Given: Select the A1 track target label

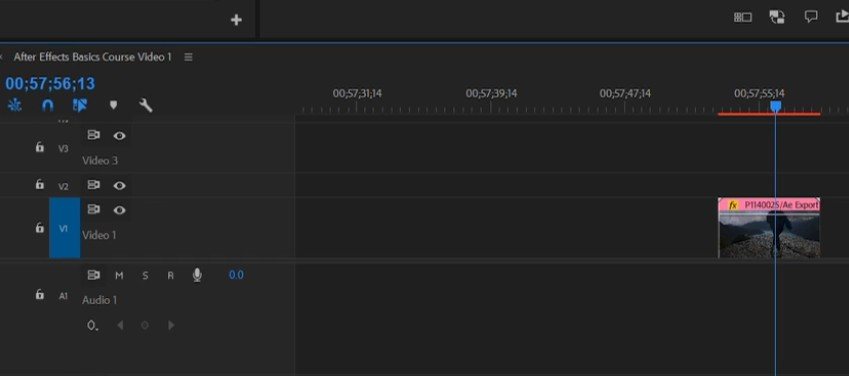Looking at the screenshot, I should click(x=63, y=296).
